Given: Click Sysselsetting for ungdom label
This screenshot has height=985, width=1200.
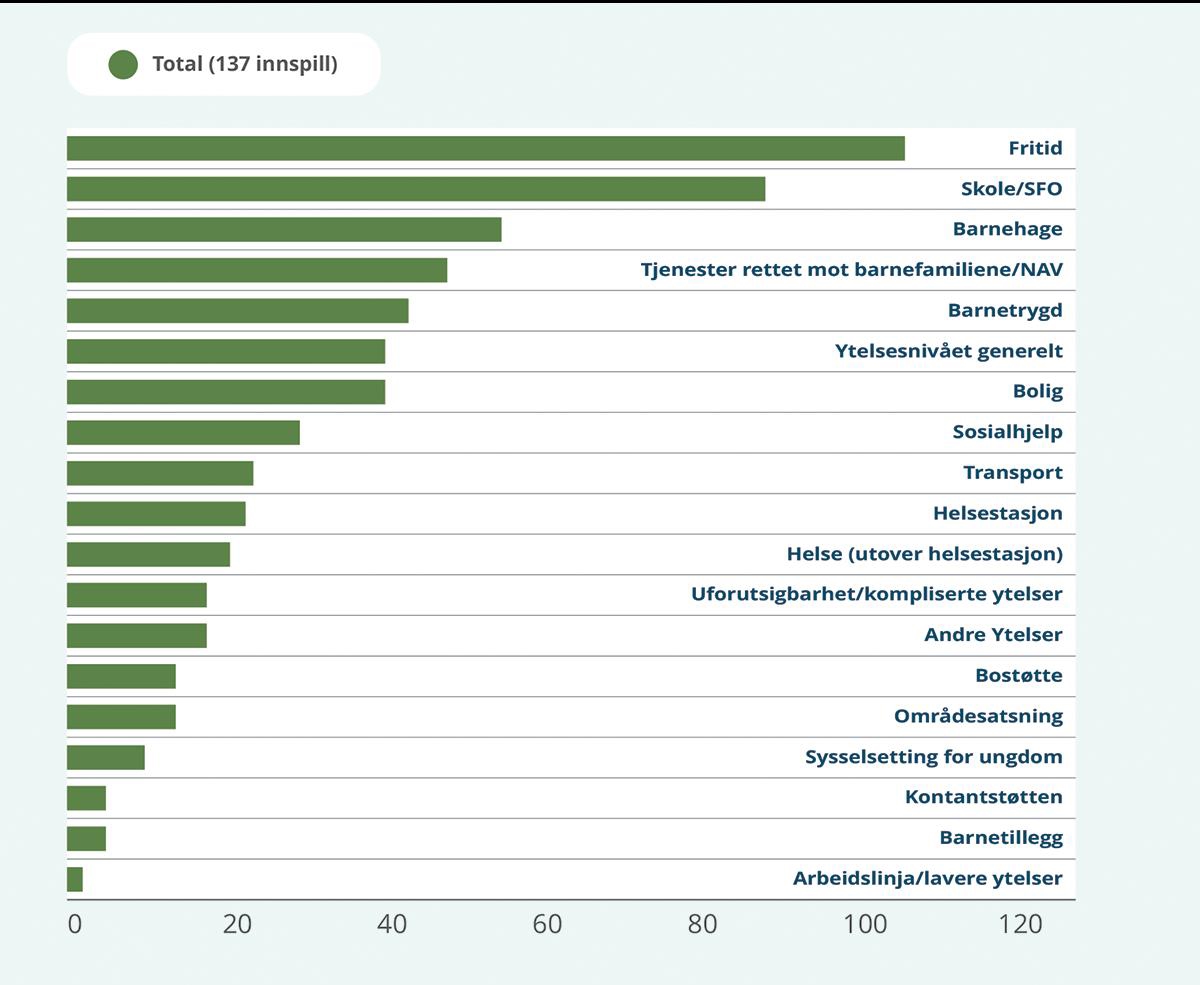Looking at the screenshot, I should pyautogui.click(x=933, y=757).
